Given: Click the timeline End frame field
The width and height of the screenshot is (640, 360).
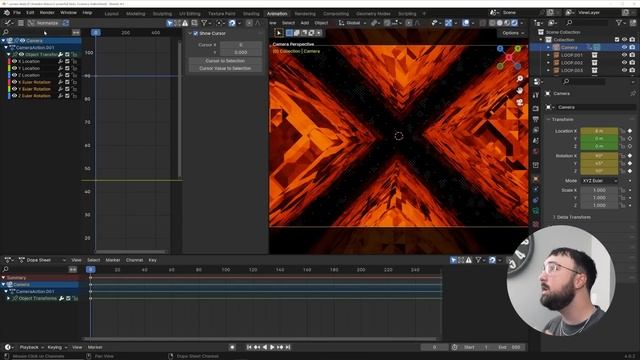Looking at the screenshot, I should pos(509,347).
